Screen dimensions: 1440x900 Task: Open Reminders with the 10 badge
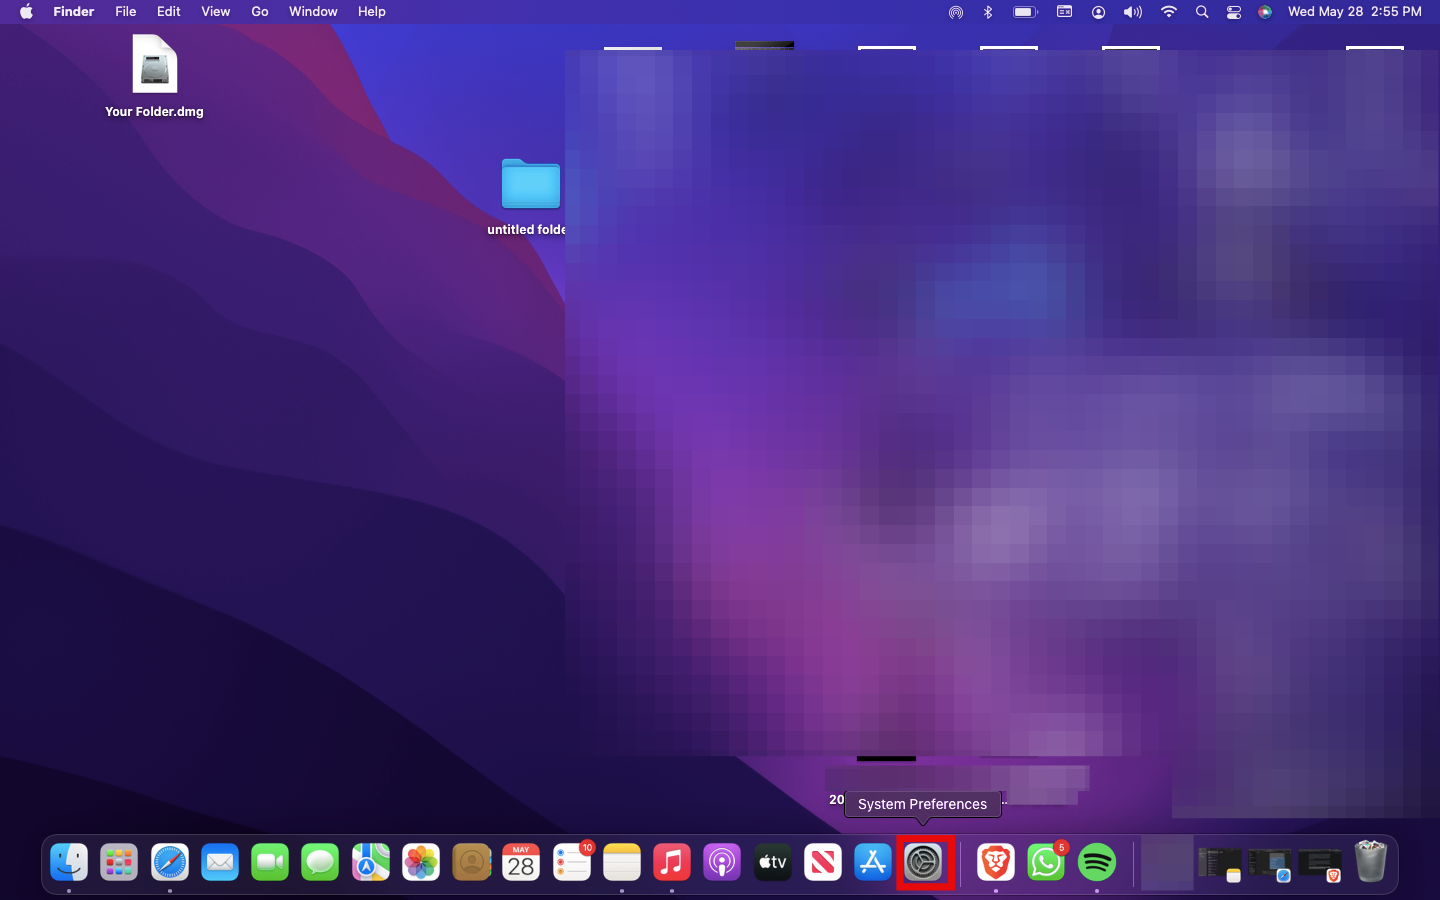(572, 862)
